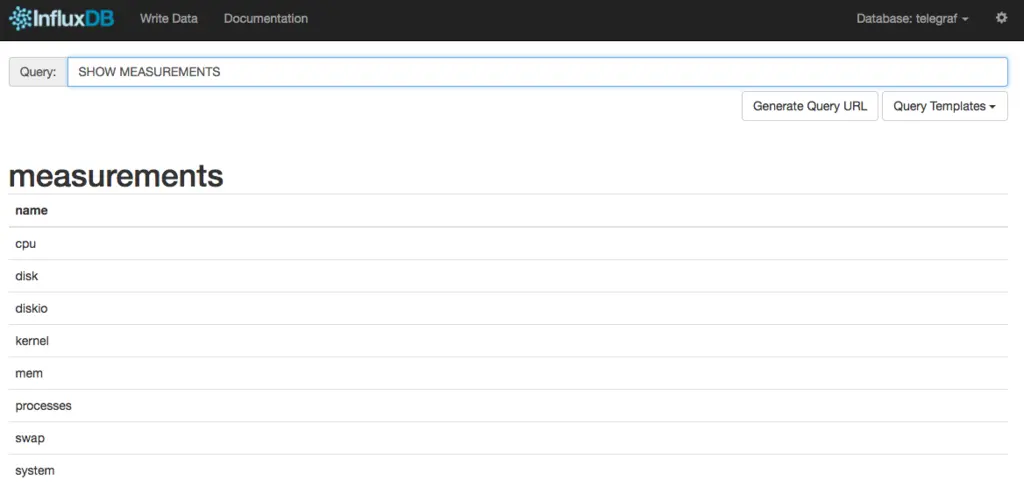This screenshot has width=1024, height=494.
Task: Go to the Documentation link in navbar
Action: coord(266,19)
